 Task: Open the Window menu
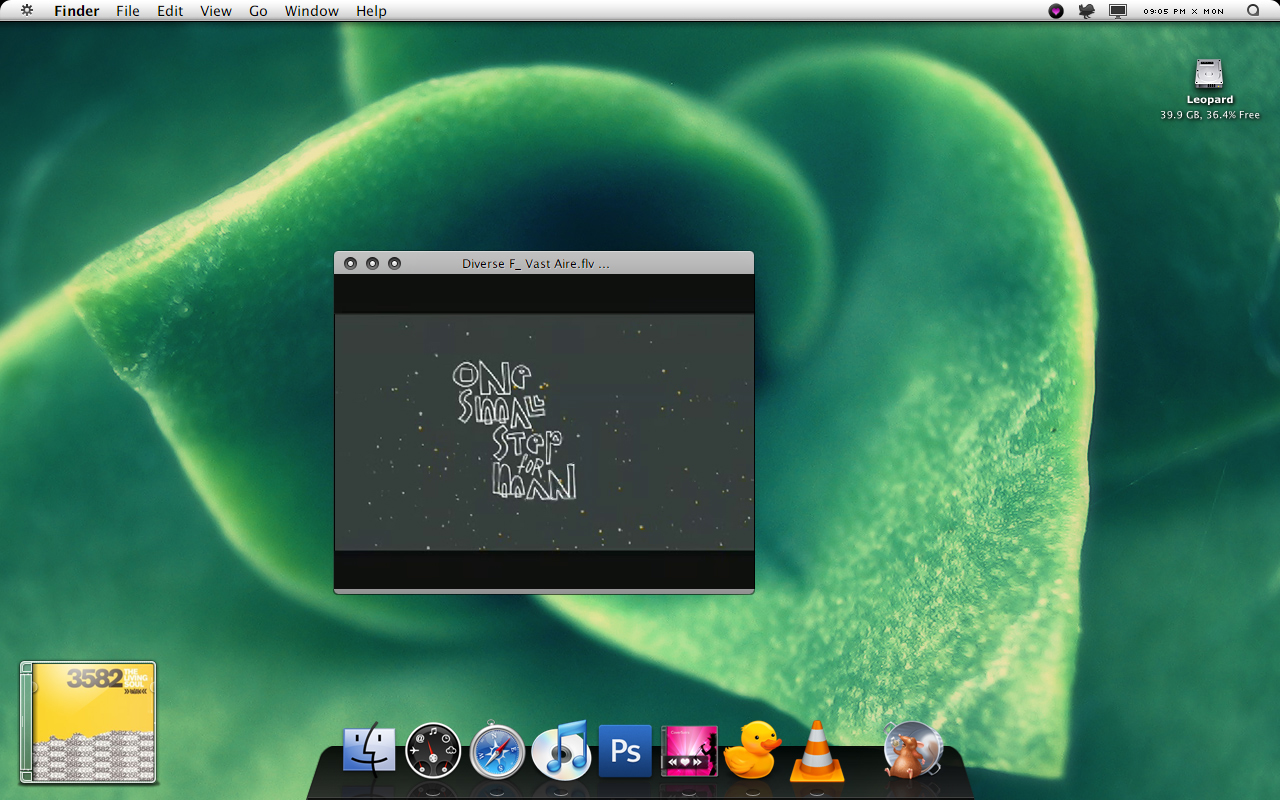[x=312, y=11]
